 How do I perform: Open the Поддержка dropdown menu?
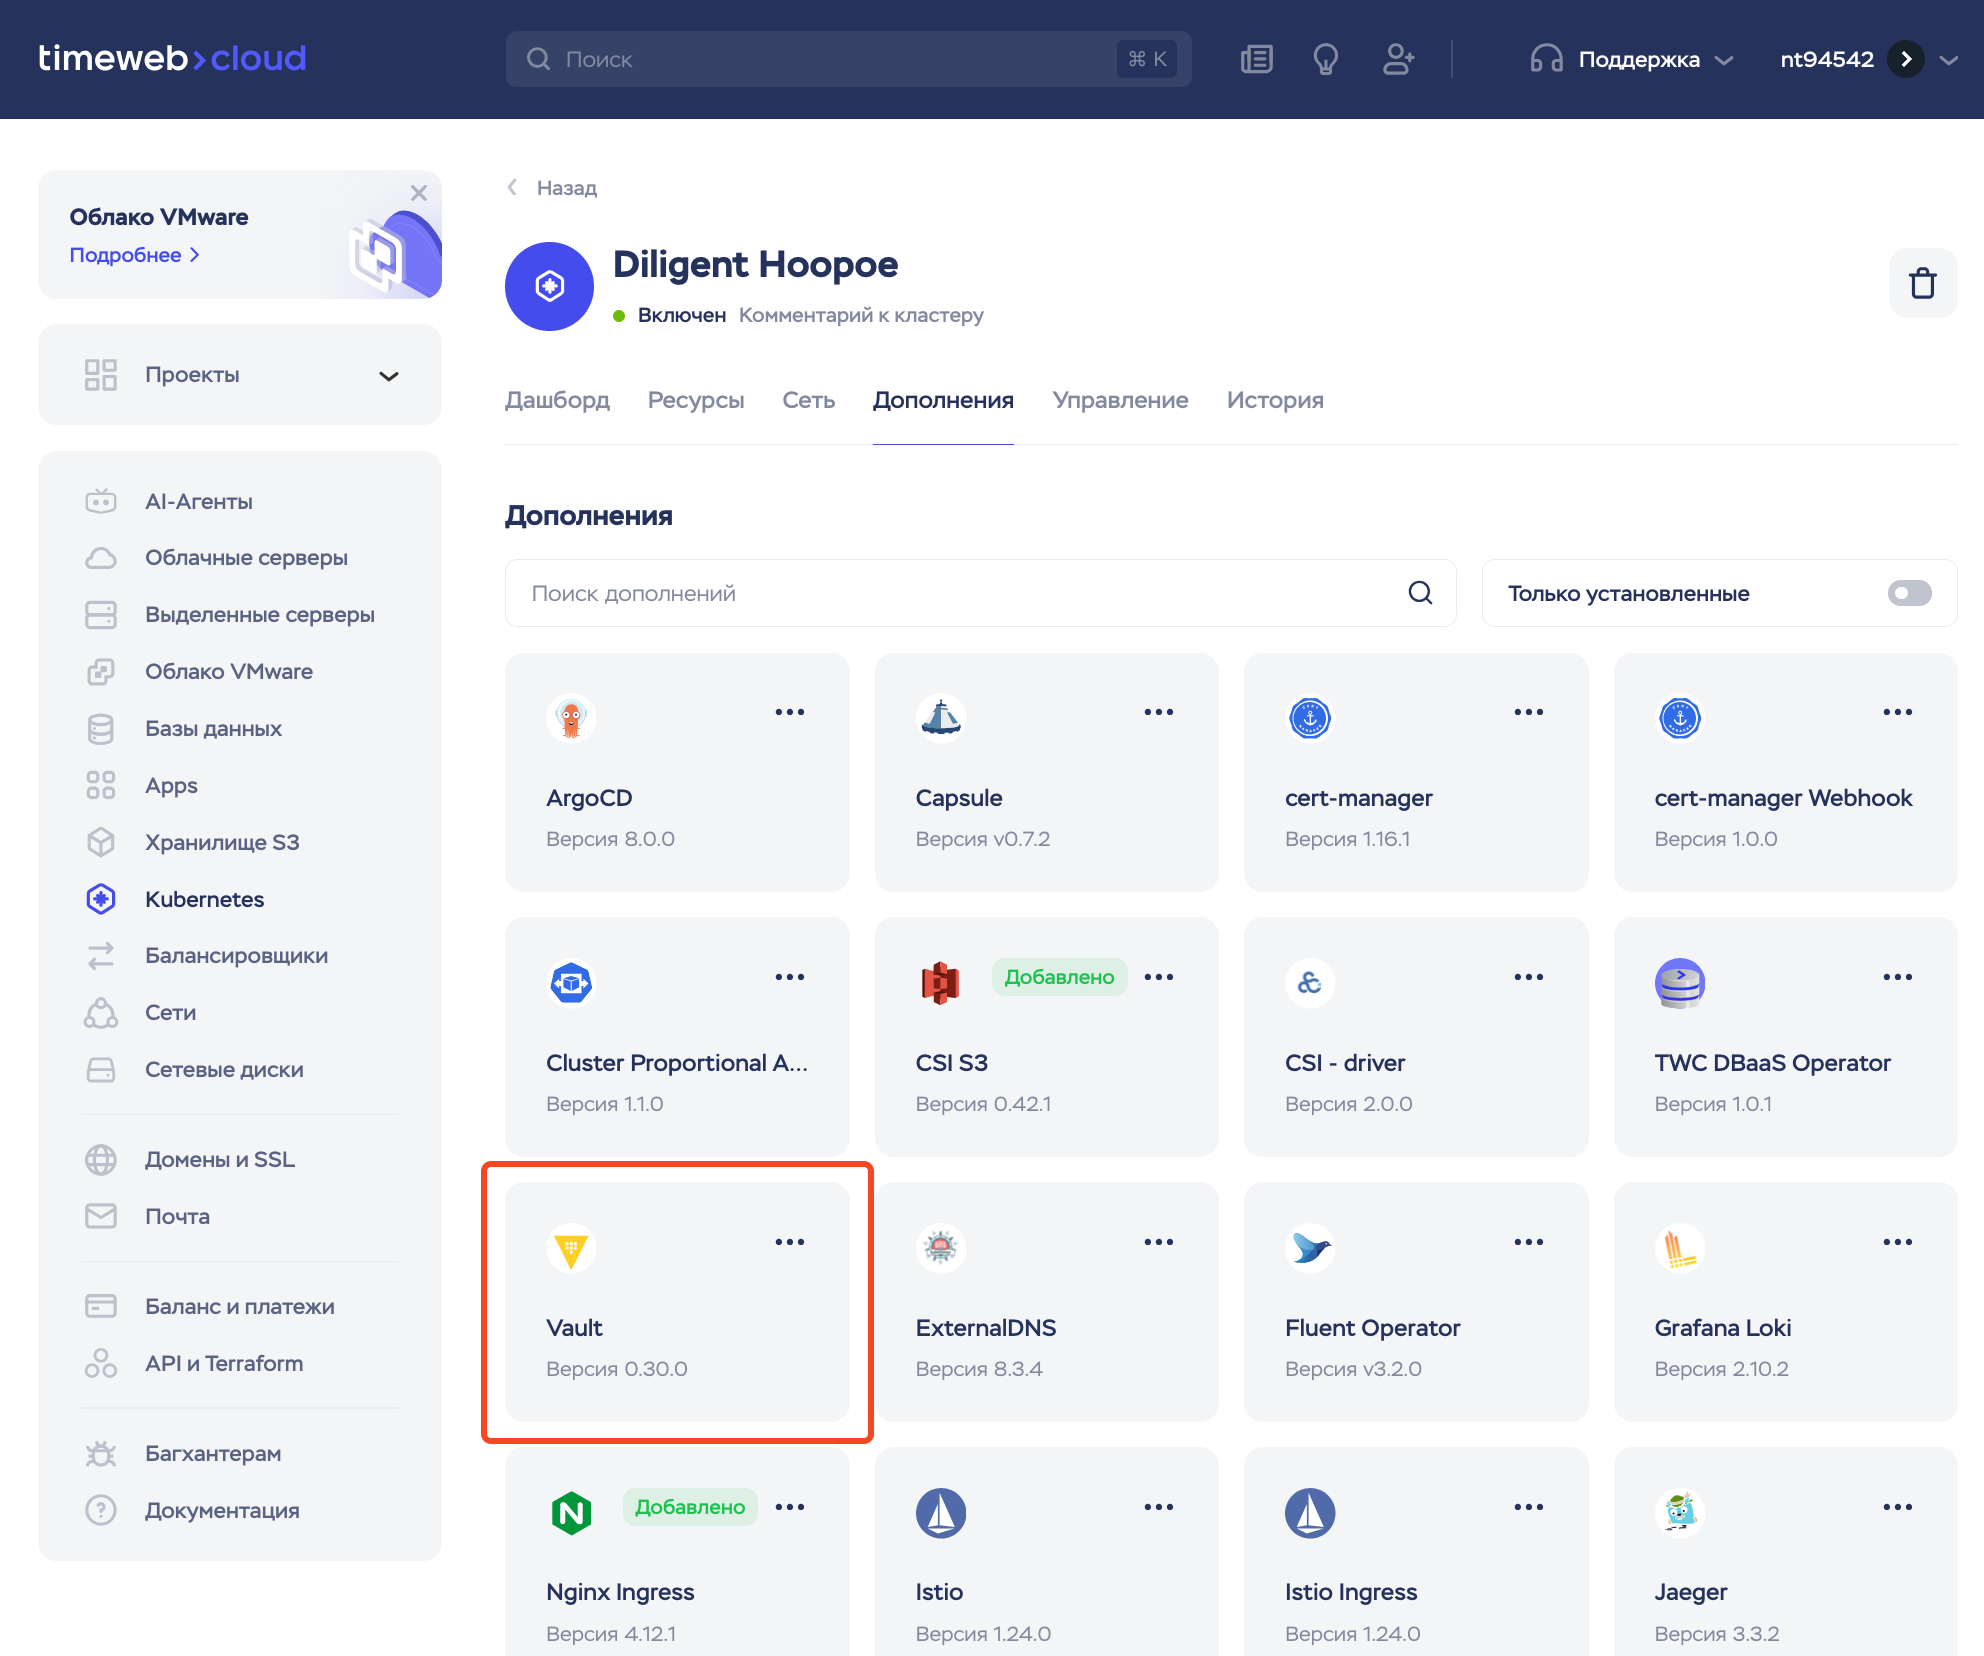1636,59
